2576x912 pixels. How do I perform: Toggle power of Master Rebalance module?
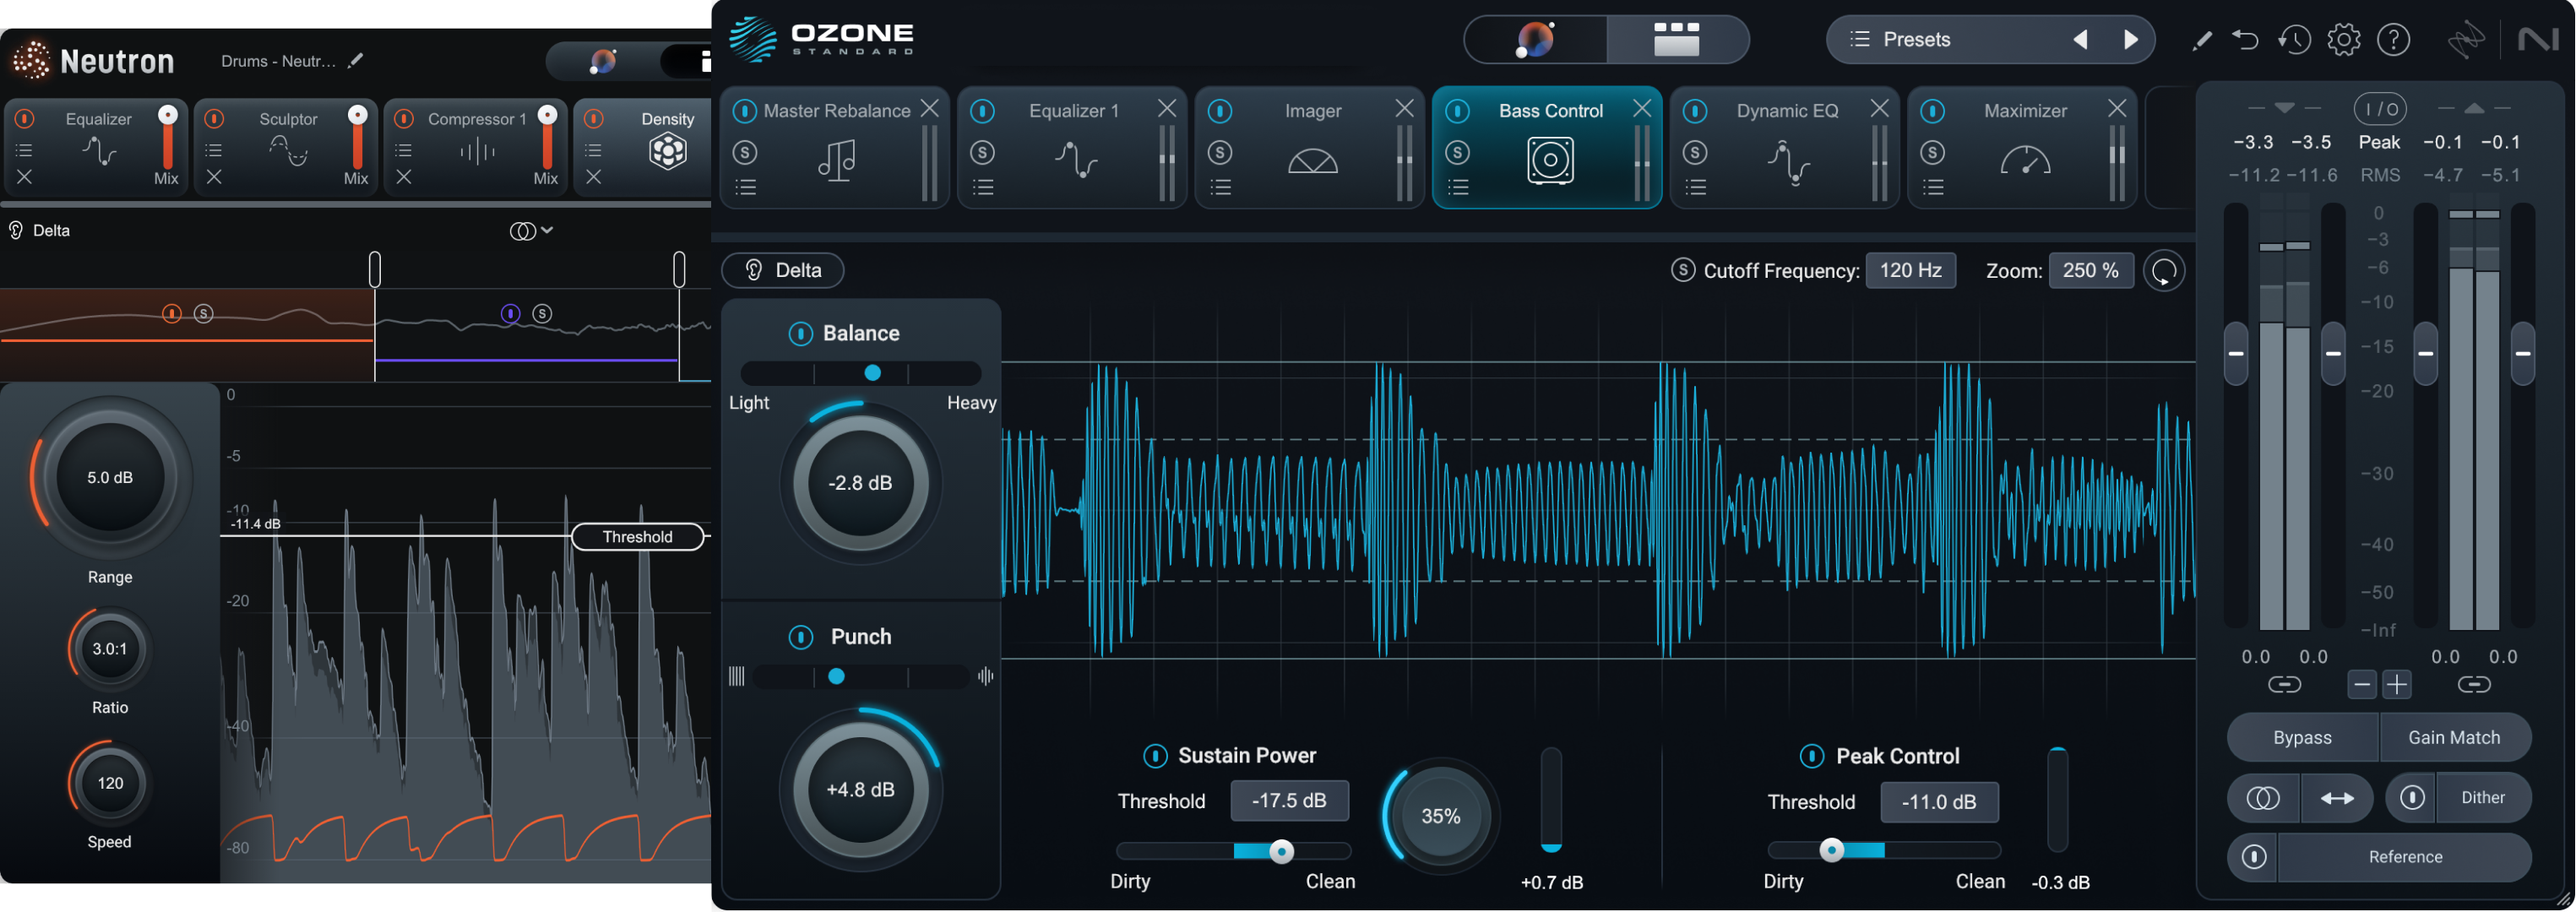(x=744, y=111)
